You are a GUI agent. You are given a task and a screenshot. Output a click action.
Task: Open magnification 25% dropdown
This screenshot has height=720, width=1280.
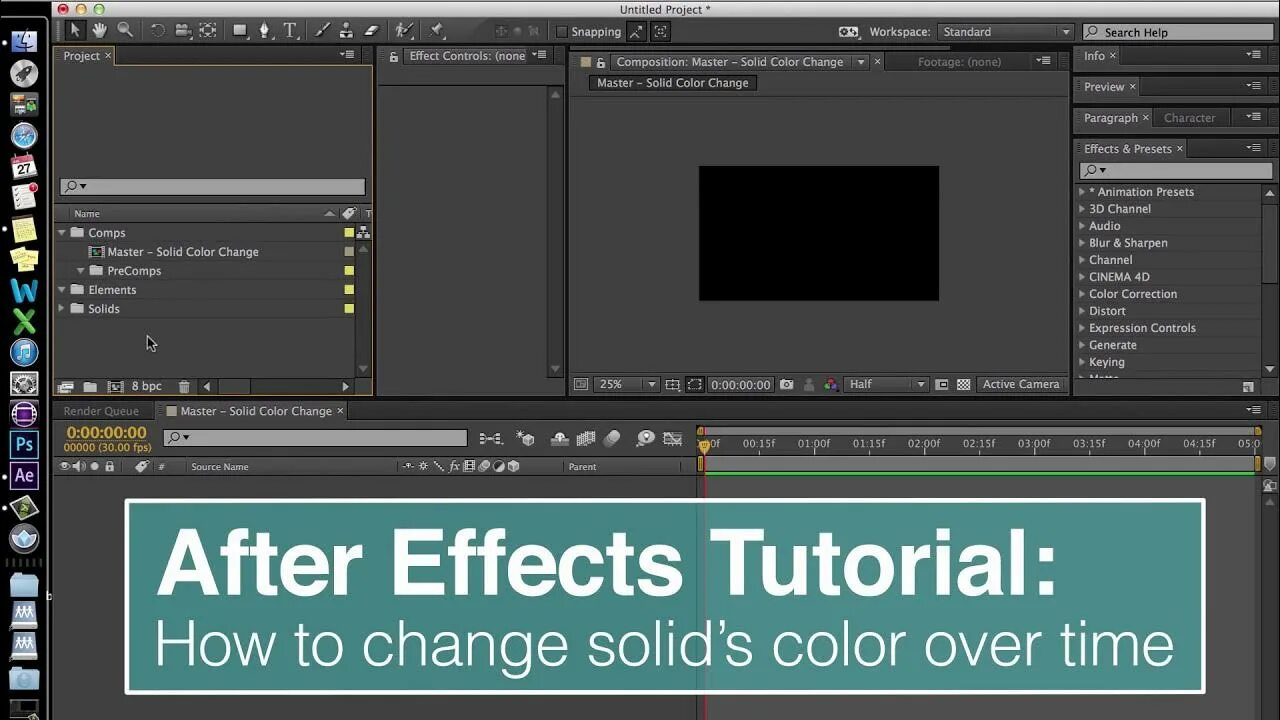626,384
